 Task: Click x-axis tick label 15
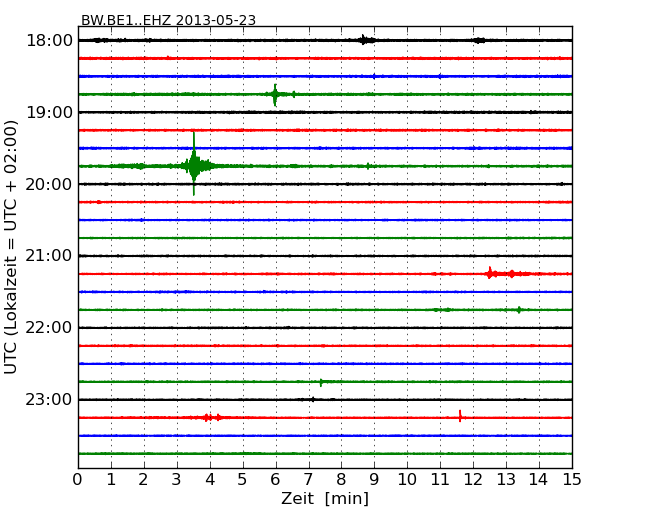tap(572, 480)
